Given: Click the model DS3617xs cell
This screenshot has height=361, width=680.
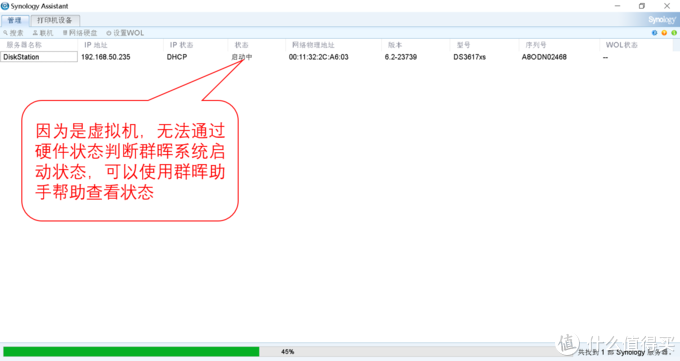Looking at the screenshot, I should click(469, 57).
